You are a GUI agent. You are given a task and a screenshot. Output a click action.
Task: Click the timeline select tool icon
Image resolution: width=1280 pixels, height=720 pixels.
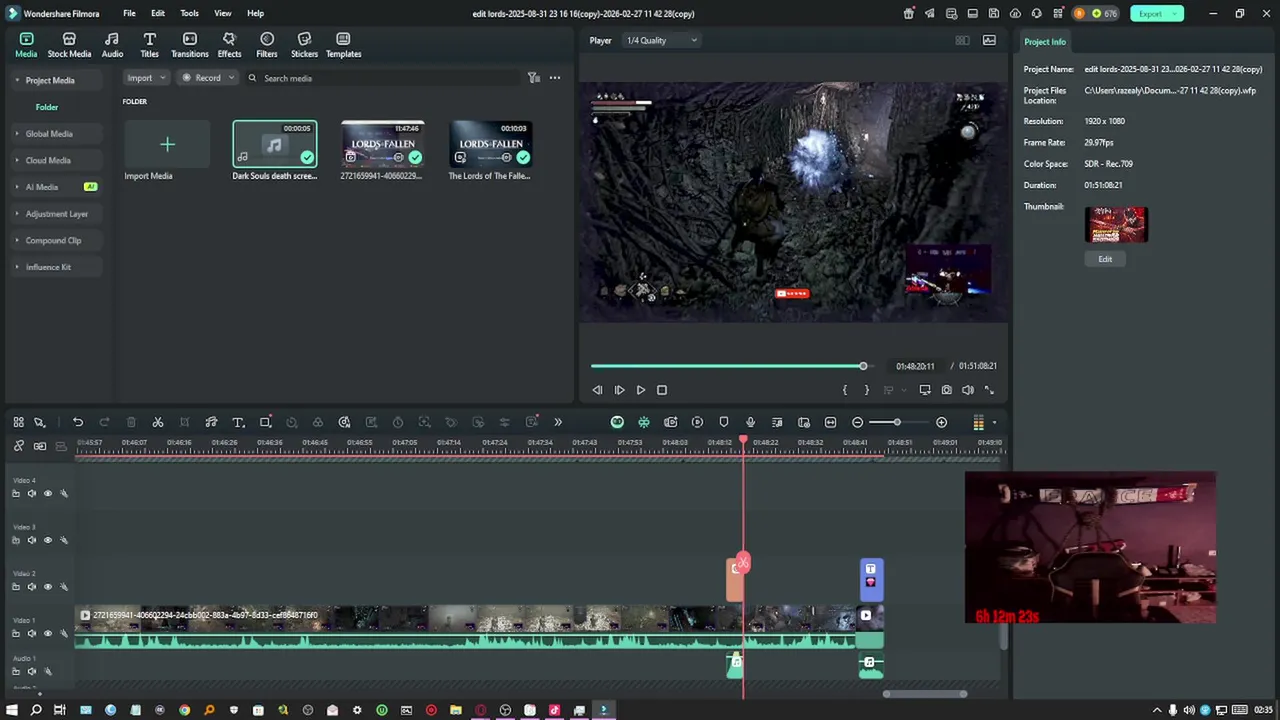(x=40, y=422)
